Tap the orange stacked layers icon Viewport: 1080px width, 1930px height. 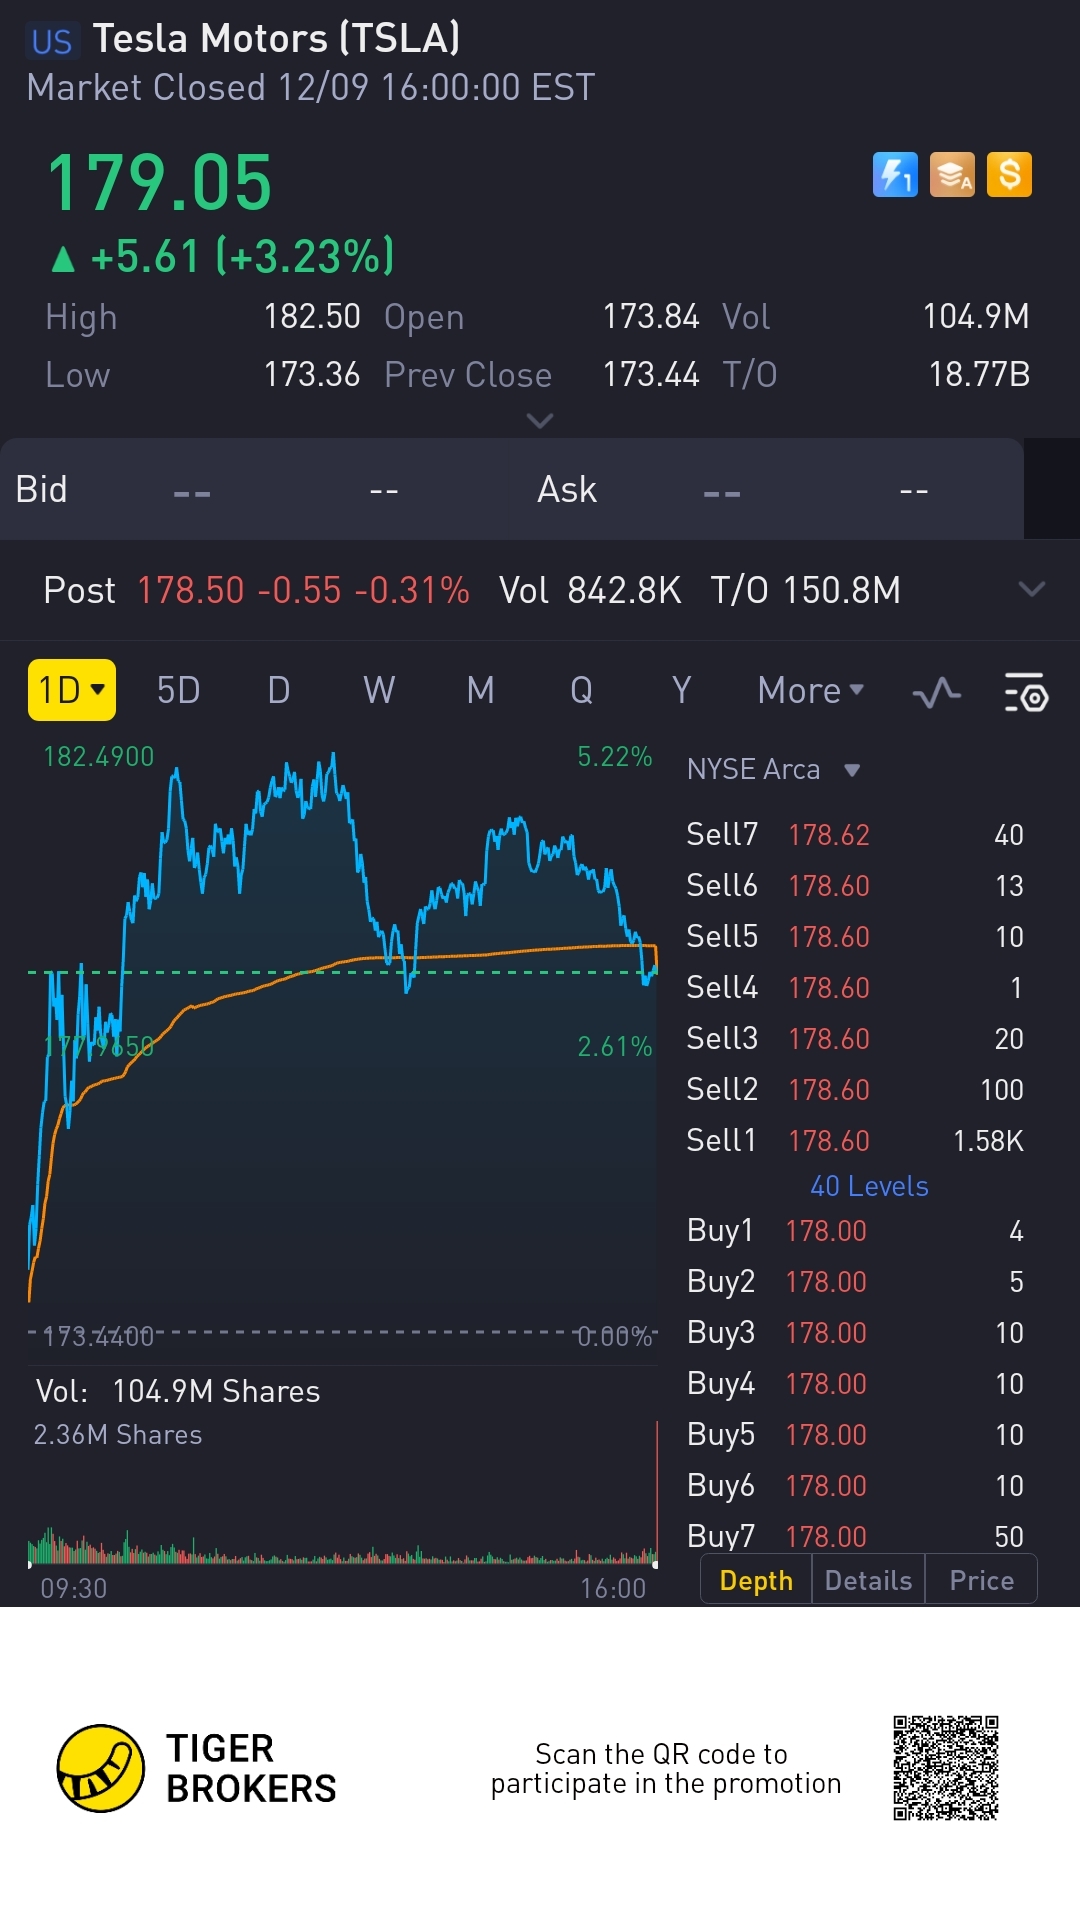pos(952,175)
